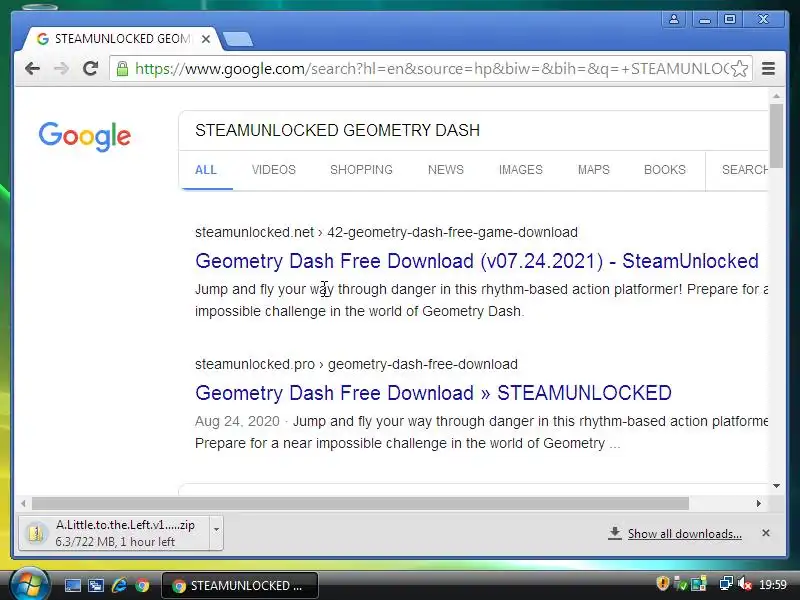Open the SEARCH tools option
The image size is (800, 600).
(745, 170)
